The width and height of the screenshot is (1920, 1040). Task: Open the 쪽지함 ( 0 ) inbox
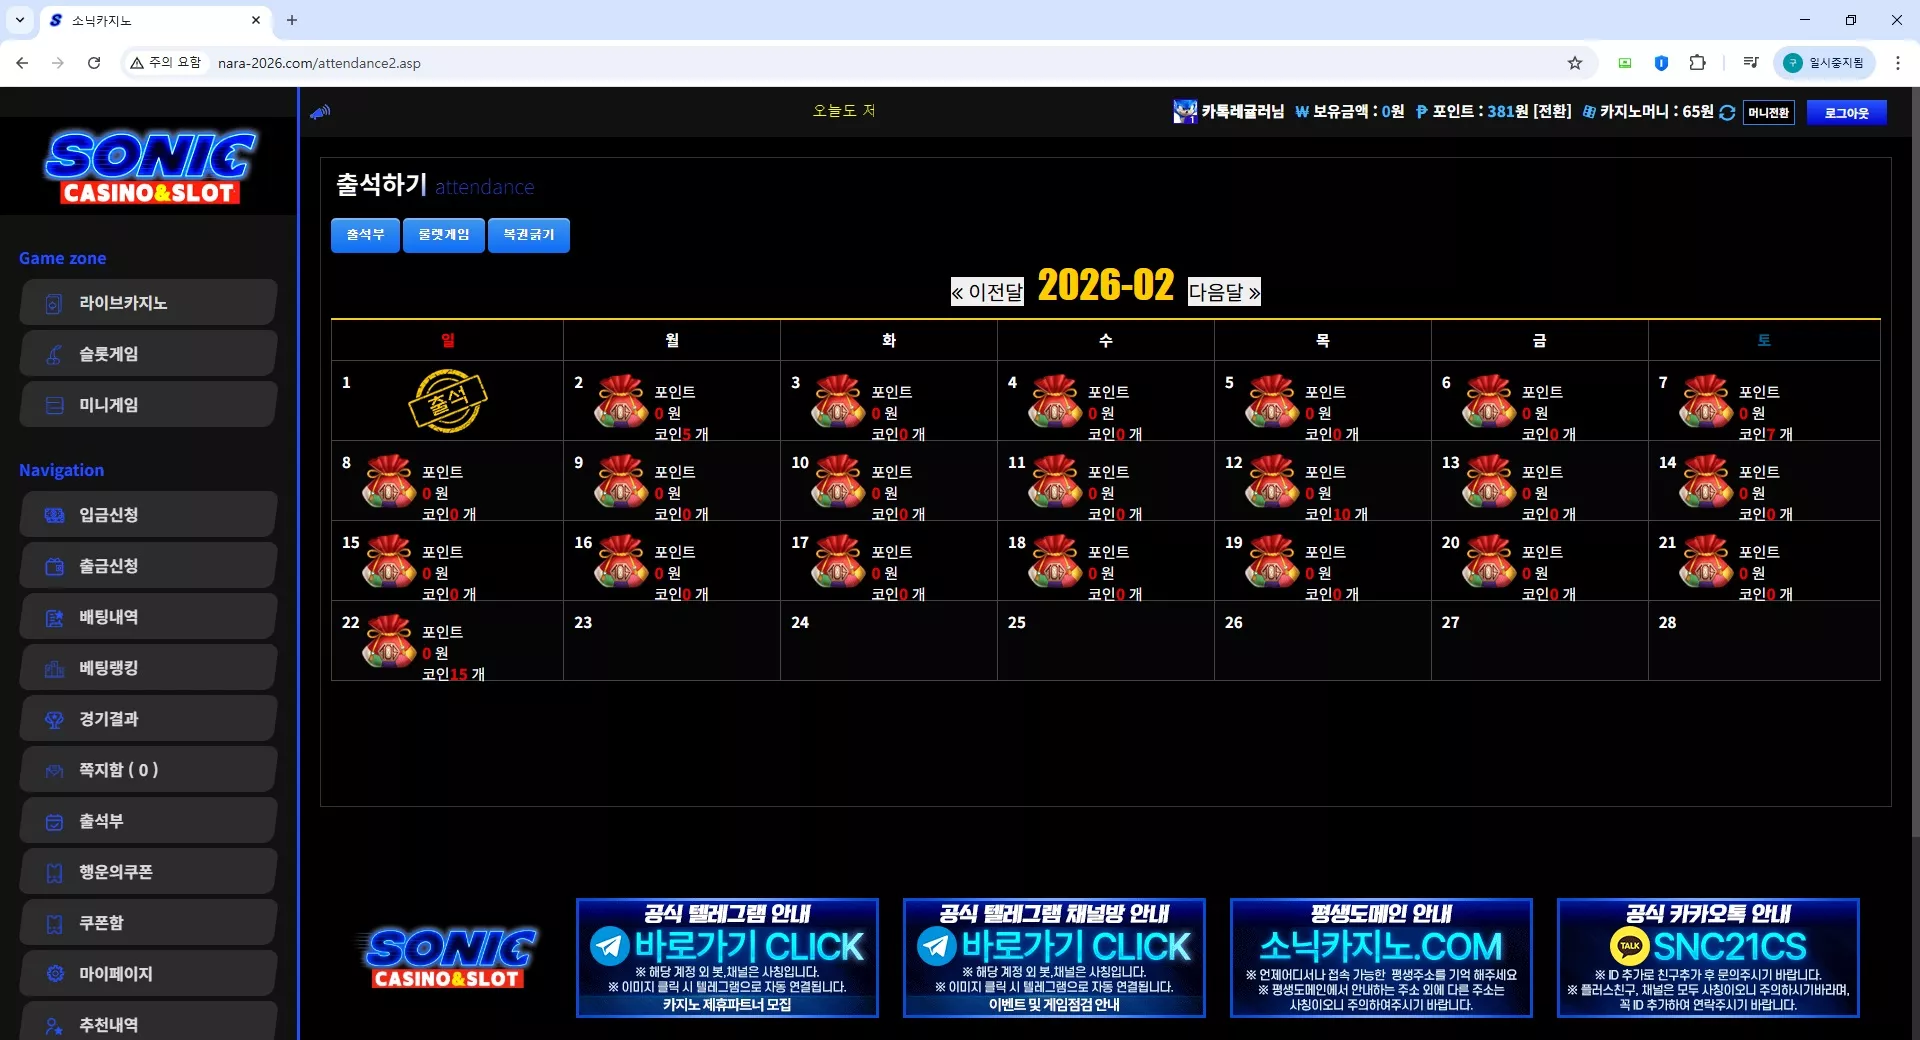[x=148, y=769]
